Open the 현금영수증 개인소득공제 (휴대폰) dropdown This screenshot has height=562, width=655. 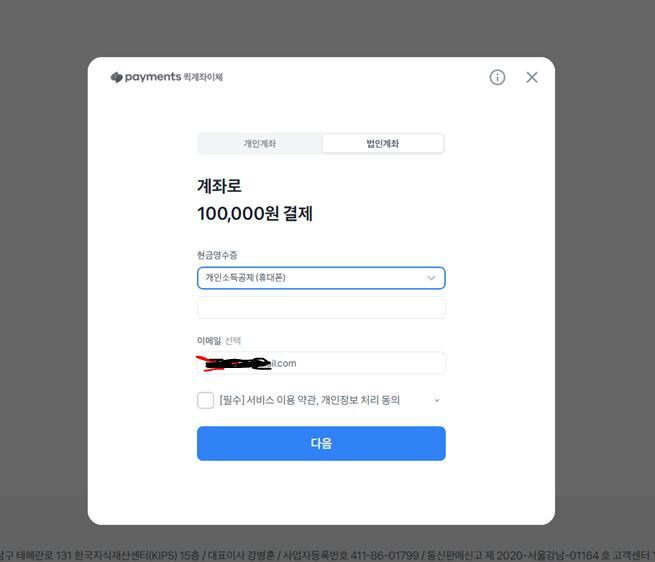tap(321, 278)
